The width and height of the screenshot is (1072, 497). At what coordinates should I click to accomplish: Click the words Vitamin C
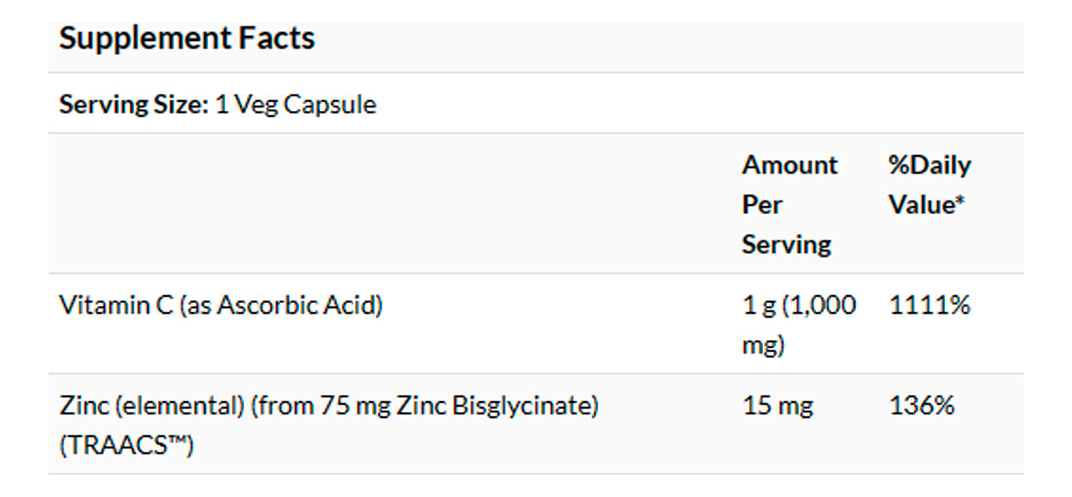116,305
